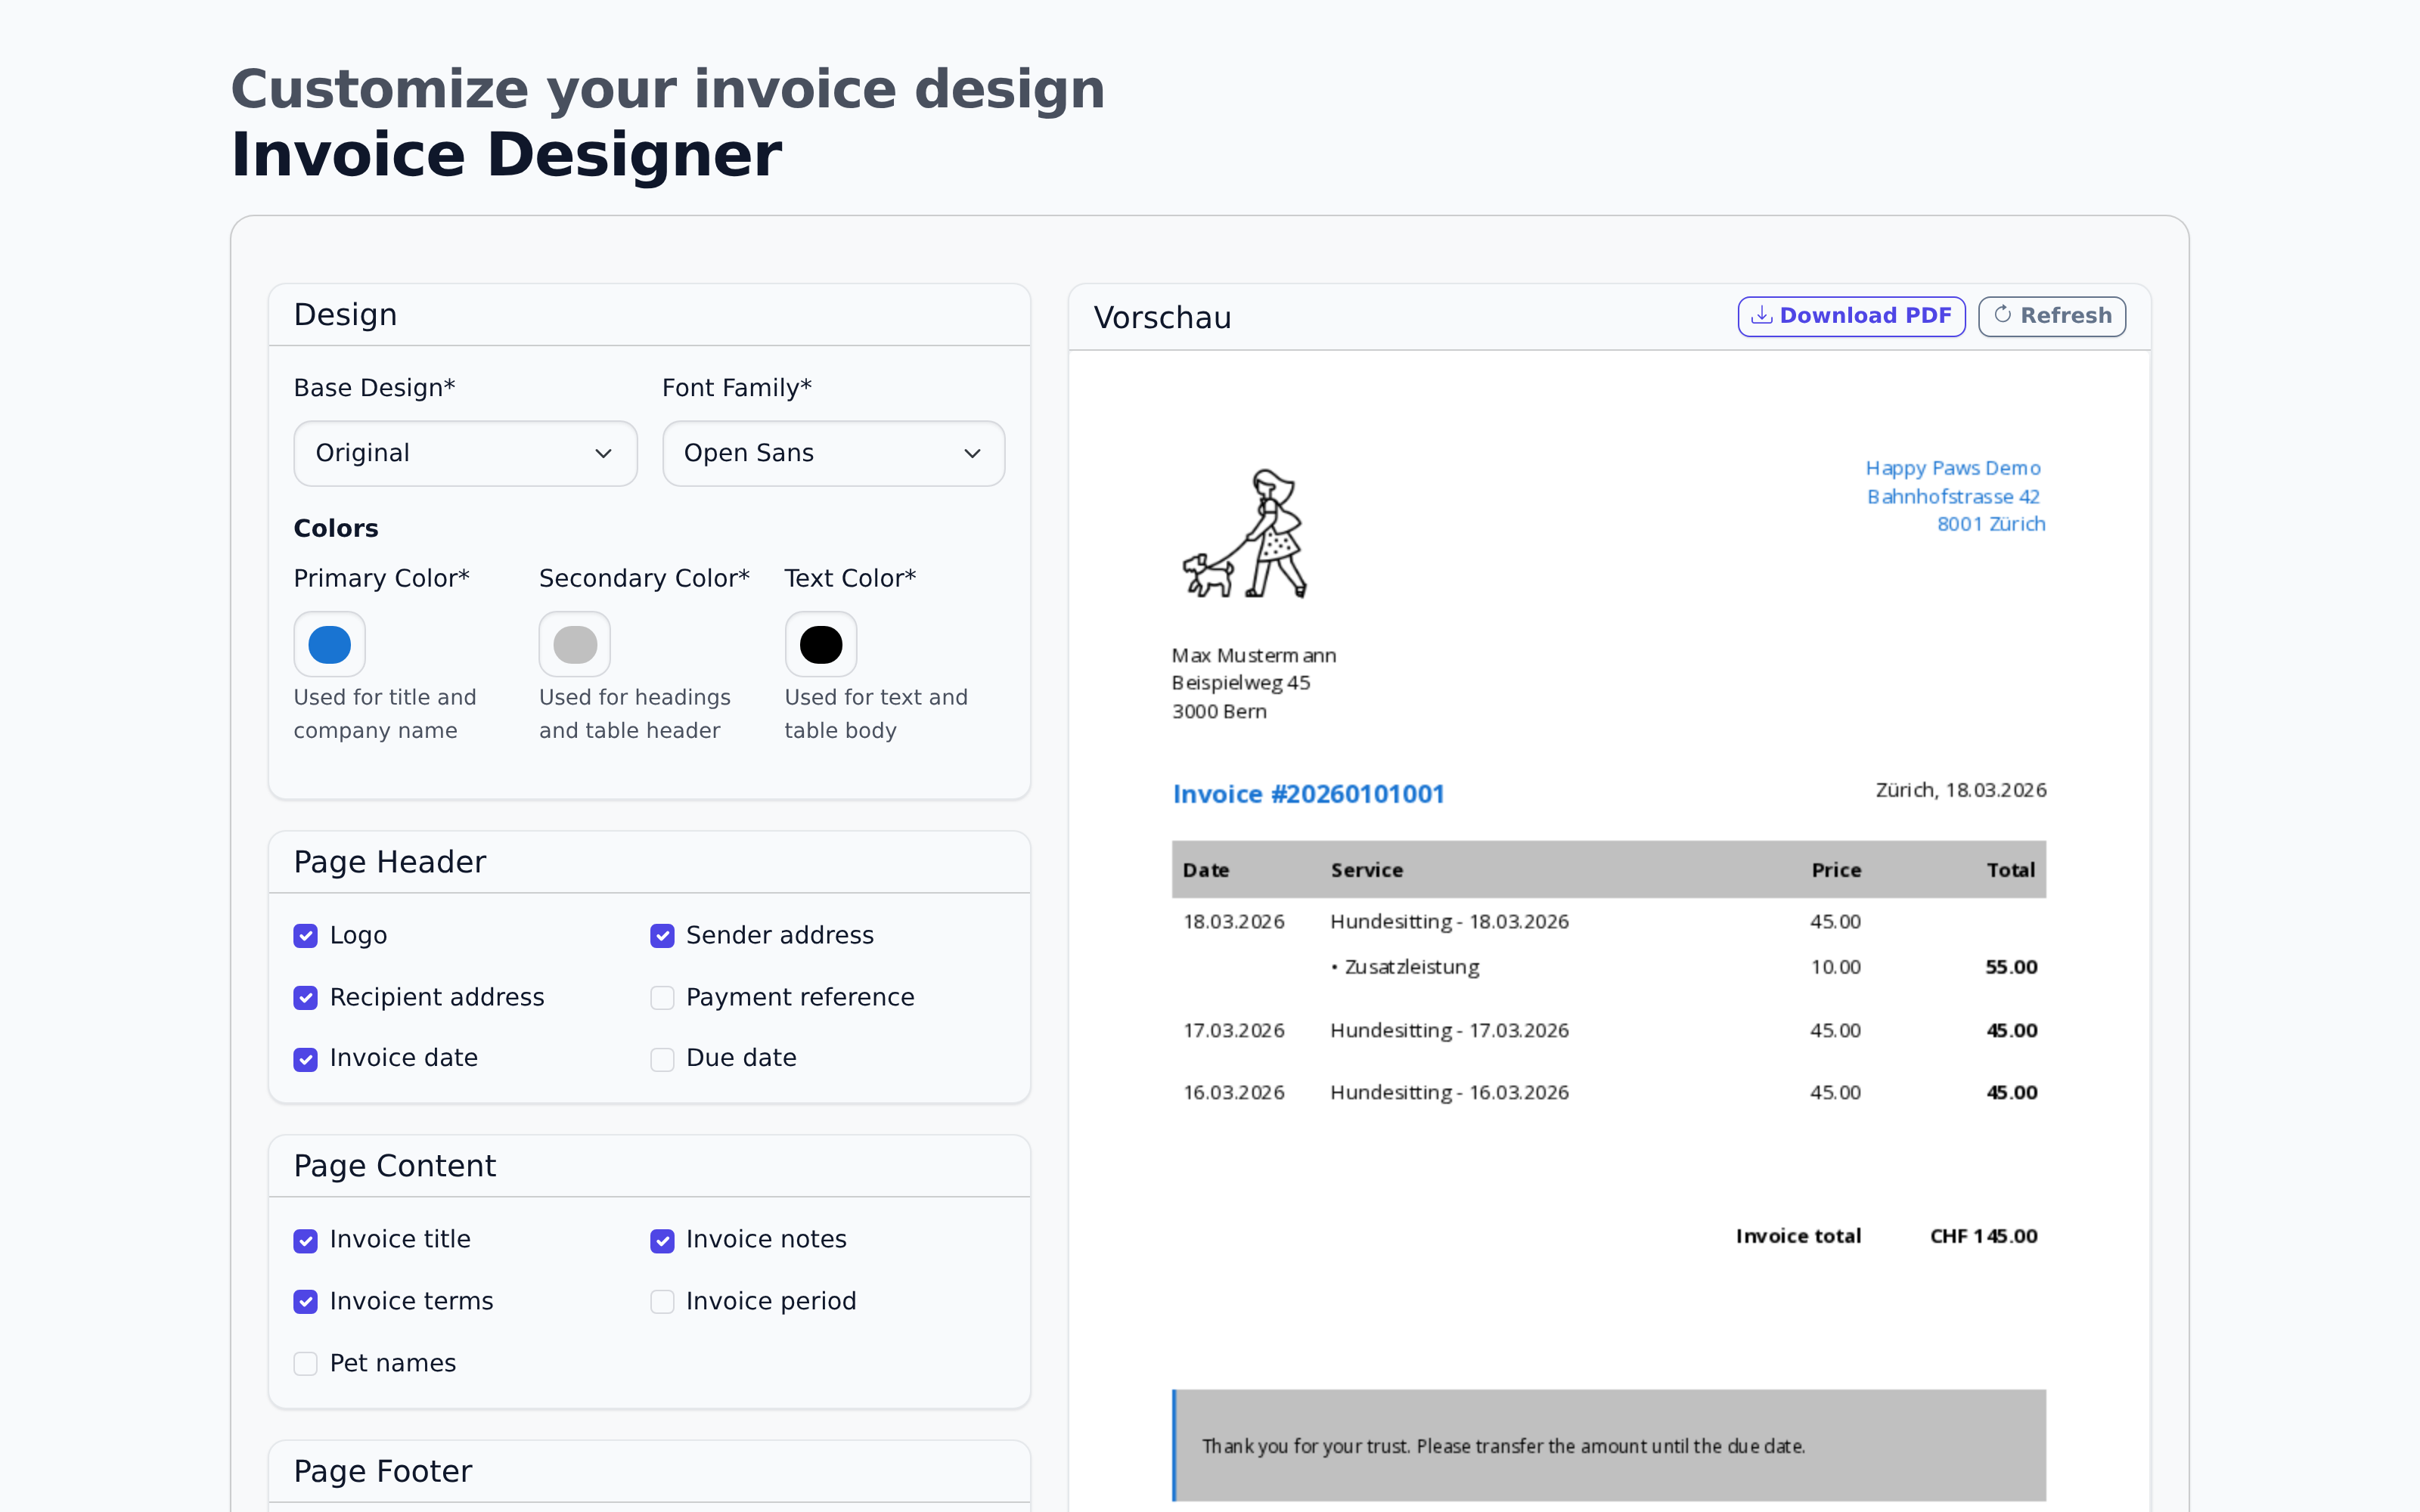This screenshot has width=2420, height=1512.
Task: Open the Font Family dropdown showing Open Sans
Action: (832, 453)
